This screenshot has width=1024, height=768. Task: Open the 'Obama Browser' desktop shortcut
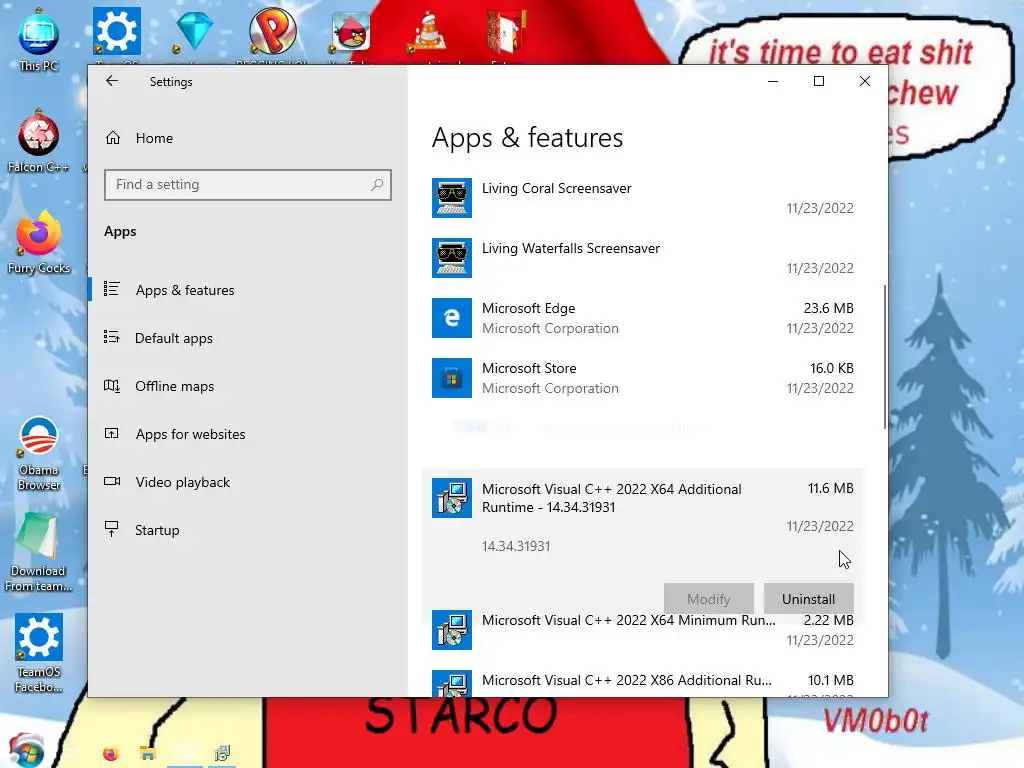click(x=39, y=453)
